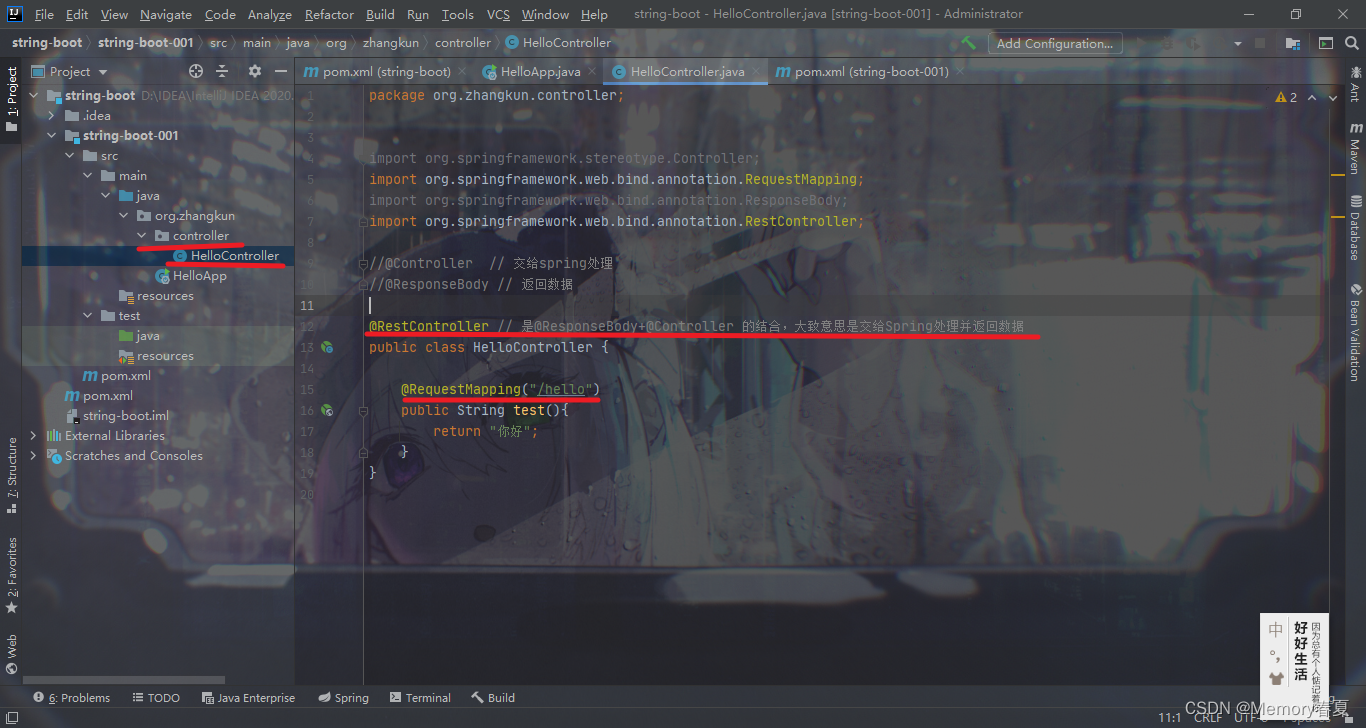Click the controller breadcrumb in the navigation bar

pos(462,42)
